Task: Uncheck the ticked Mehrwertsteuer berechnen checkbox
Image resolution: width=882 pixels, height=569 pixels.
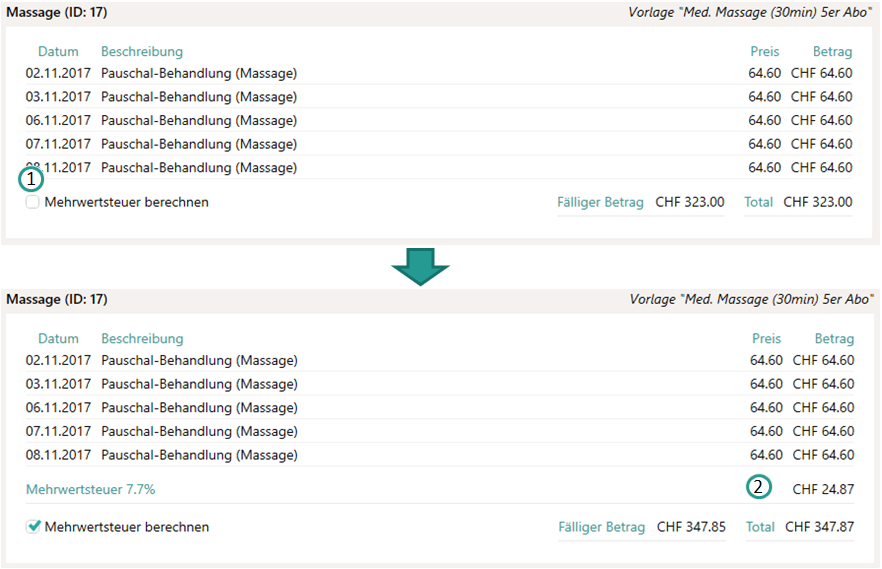Action: tap(34, 527)
